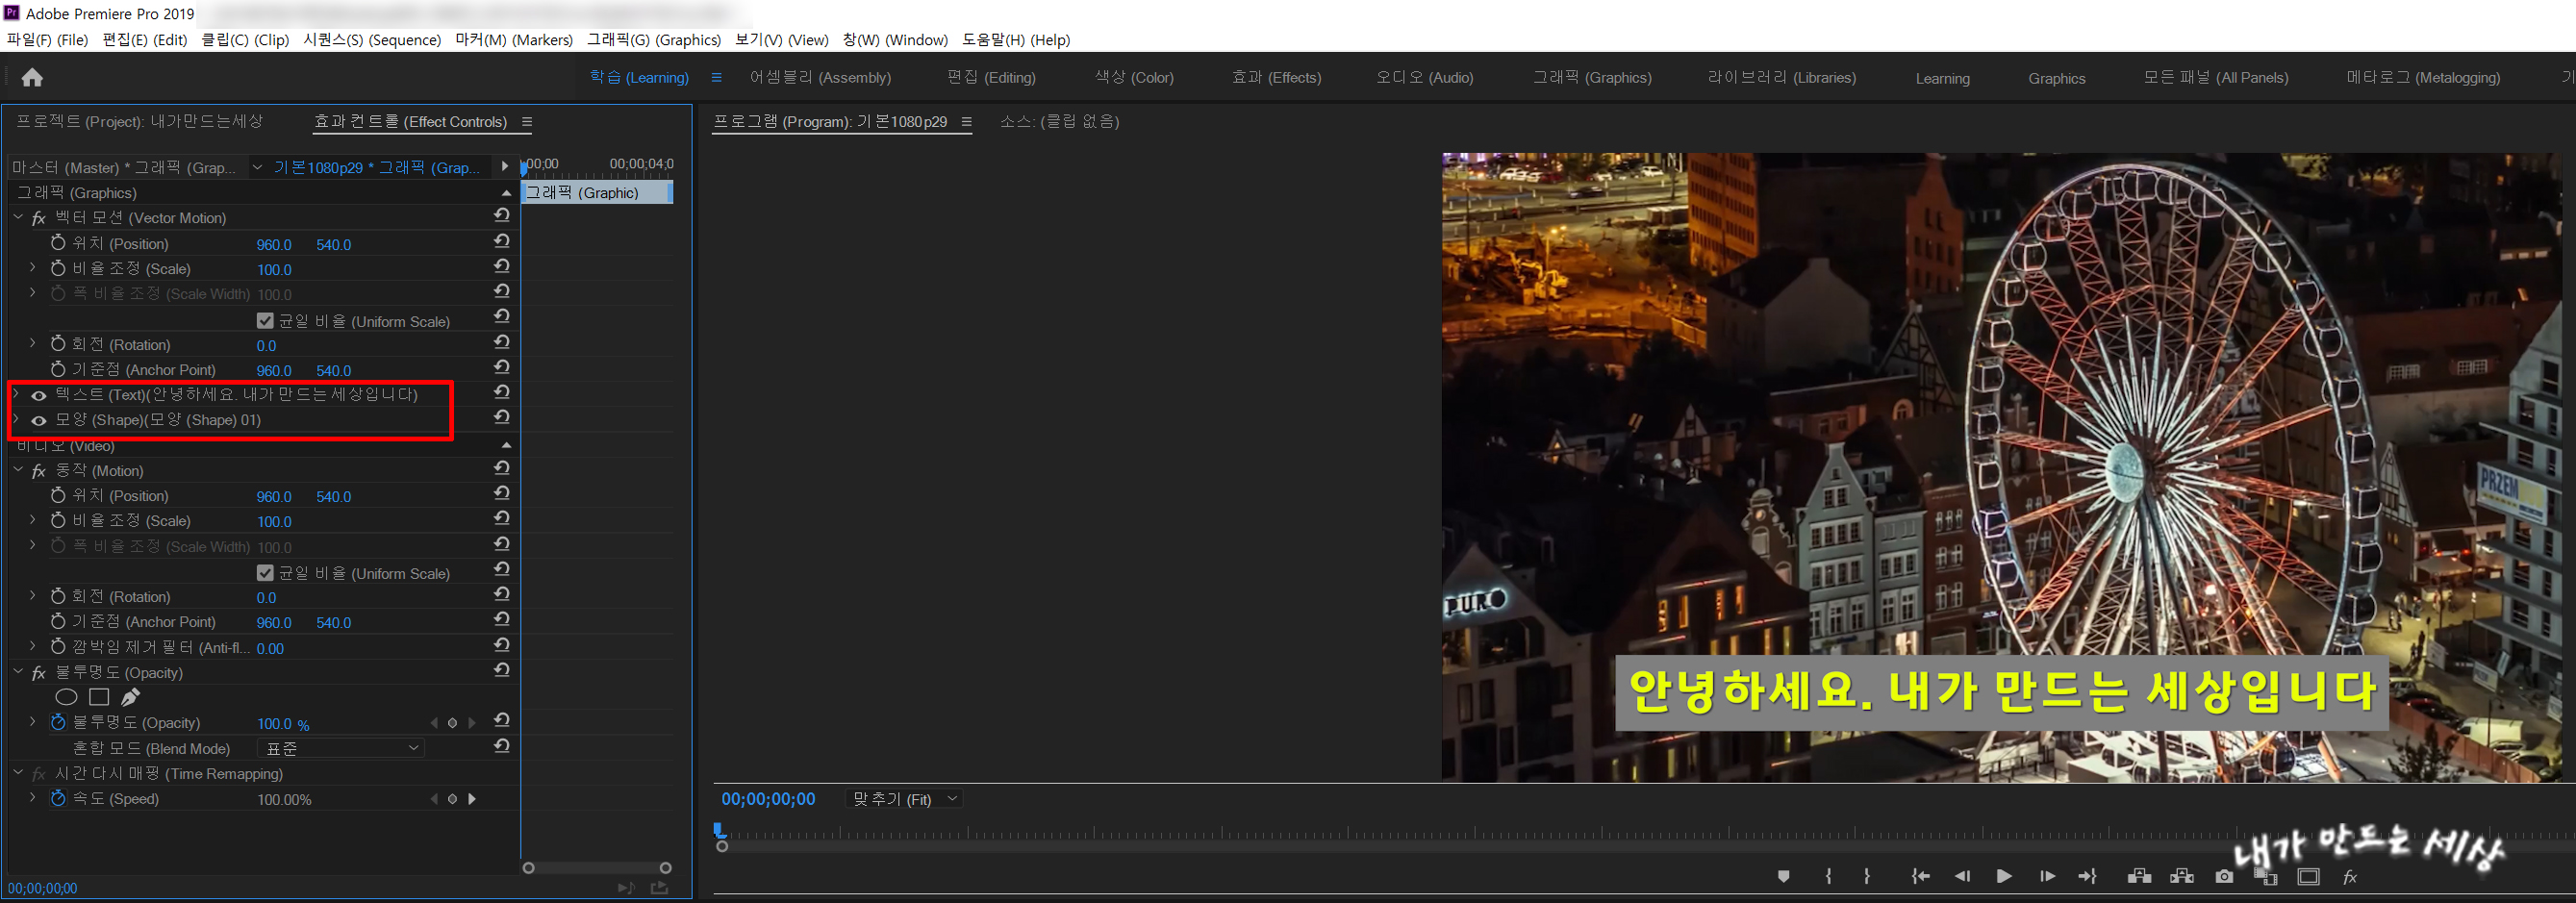Step forward one frame
This screenshot has width=2576, height=903.
(2047, 877)
